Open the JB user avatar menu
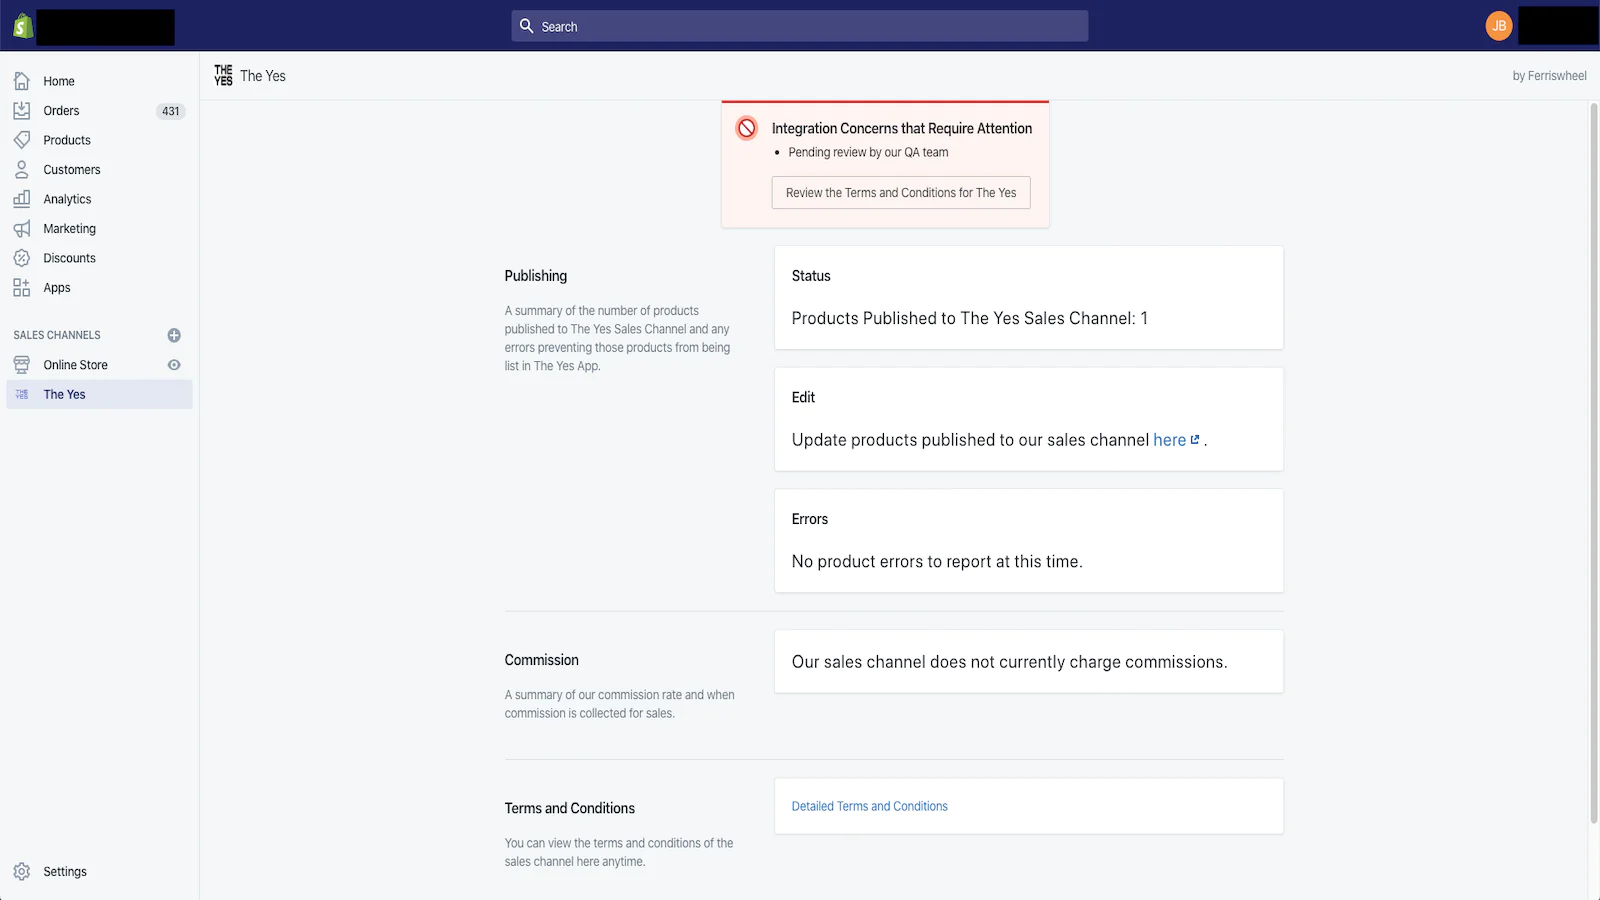 point(1499,26)
